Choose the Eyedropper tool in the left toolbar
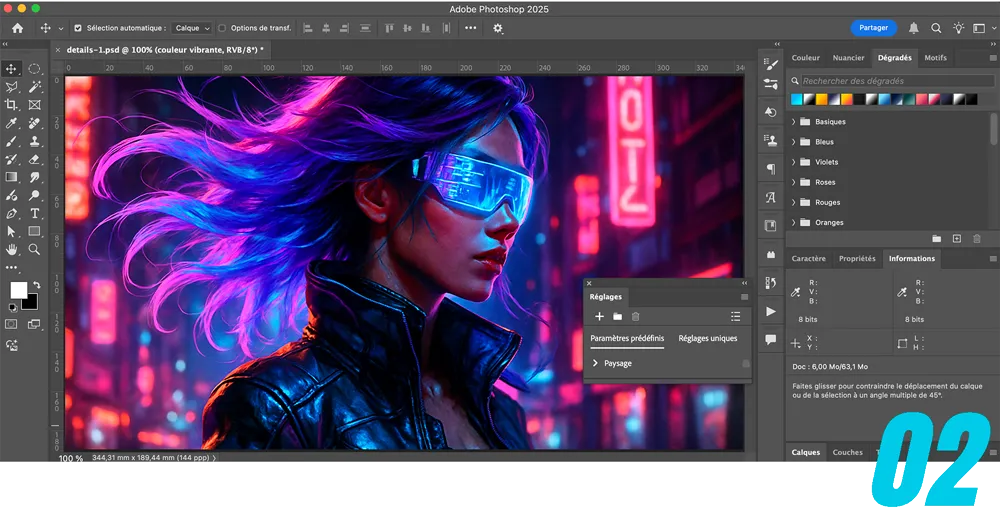This screenshot has width=1000, height=519. 12,123
